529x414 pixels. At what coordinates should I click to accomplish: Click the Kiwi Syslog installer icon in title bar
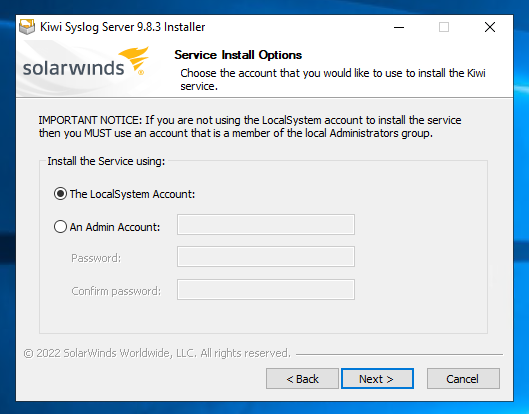pyautogui.click(x=27, y=27)
